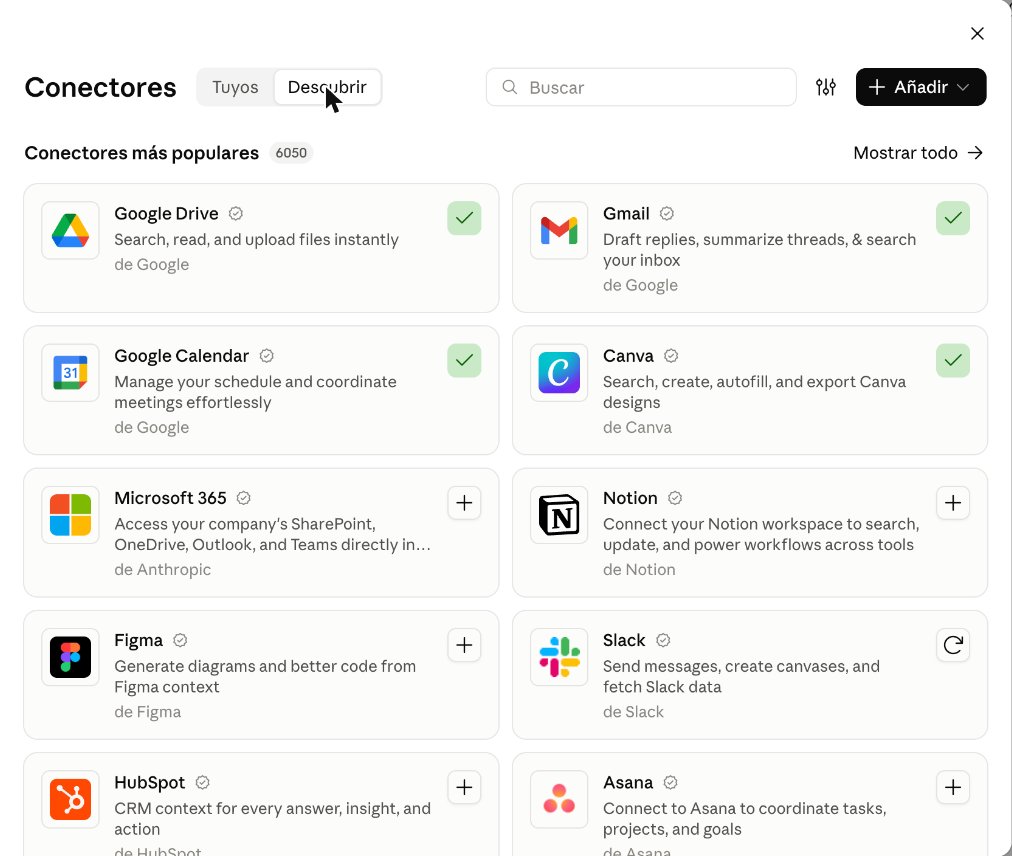This screenshot has width=1012, height=856.
Task: Click the 'de Anthropic' publisher label
Action: tap(163, 569)
